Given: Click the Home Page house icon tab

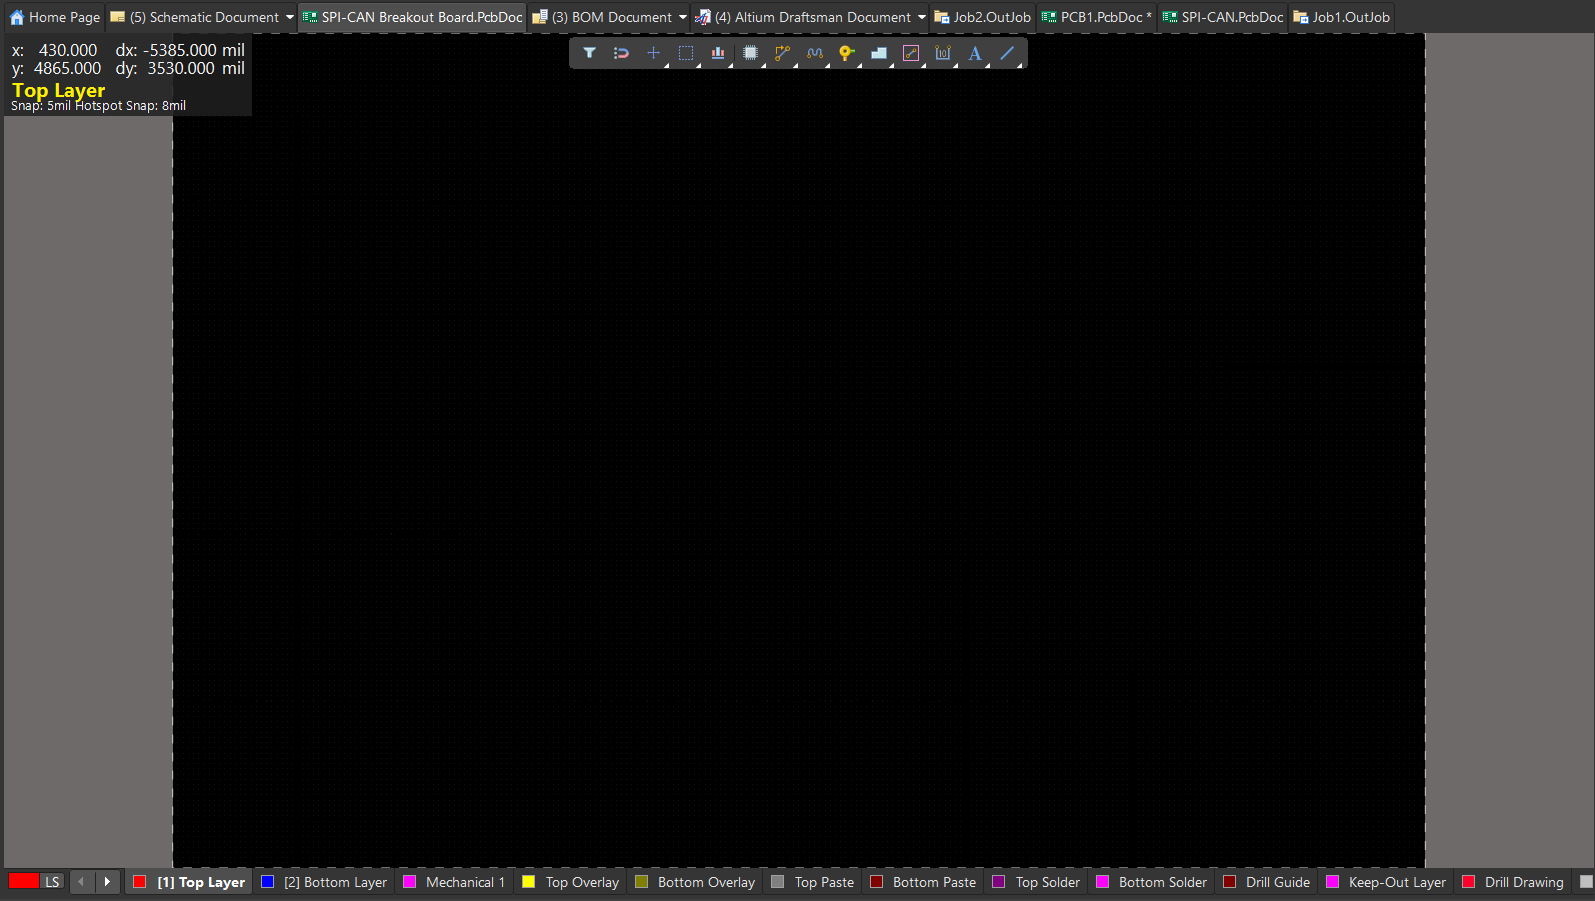Looking at the screenshot, I should click(55, 17).
